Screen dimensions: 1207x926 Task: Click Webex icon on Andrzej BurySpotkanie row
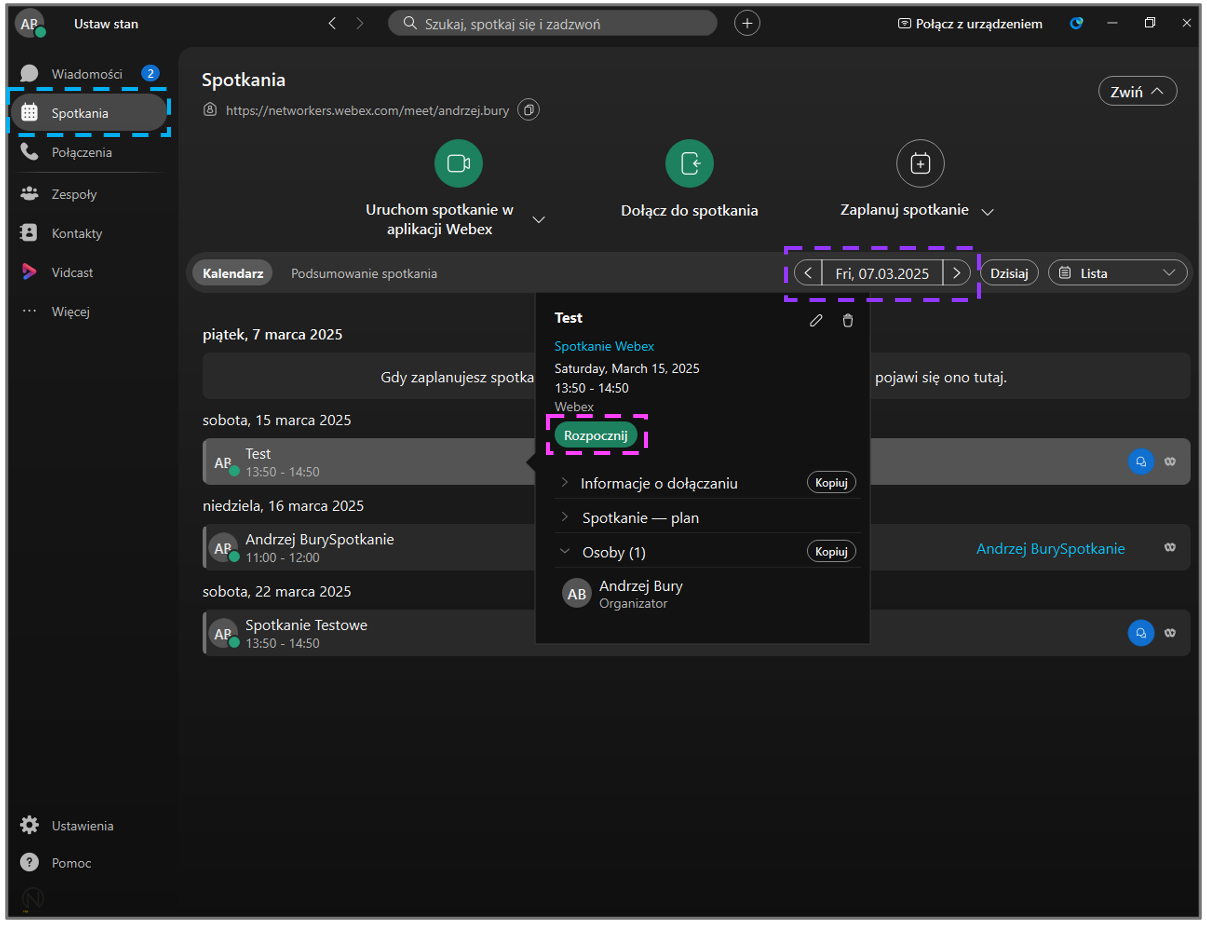click(1170, 548)
